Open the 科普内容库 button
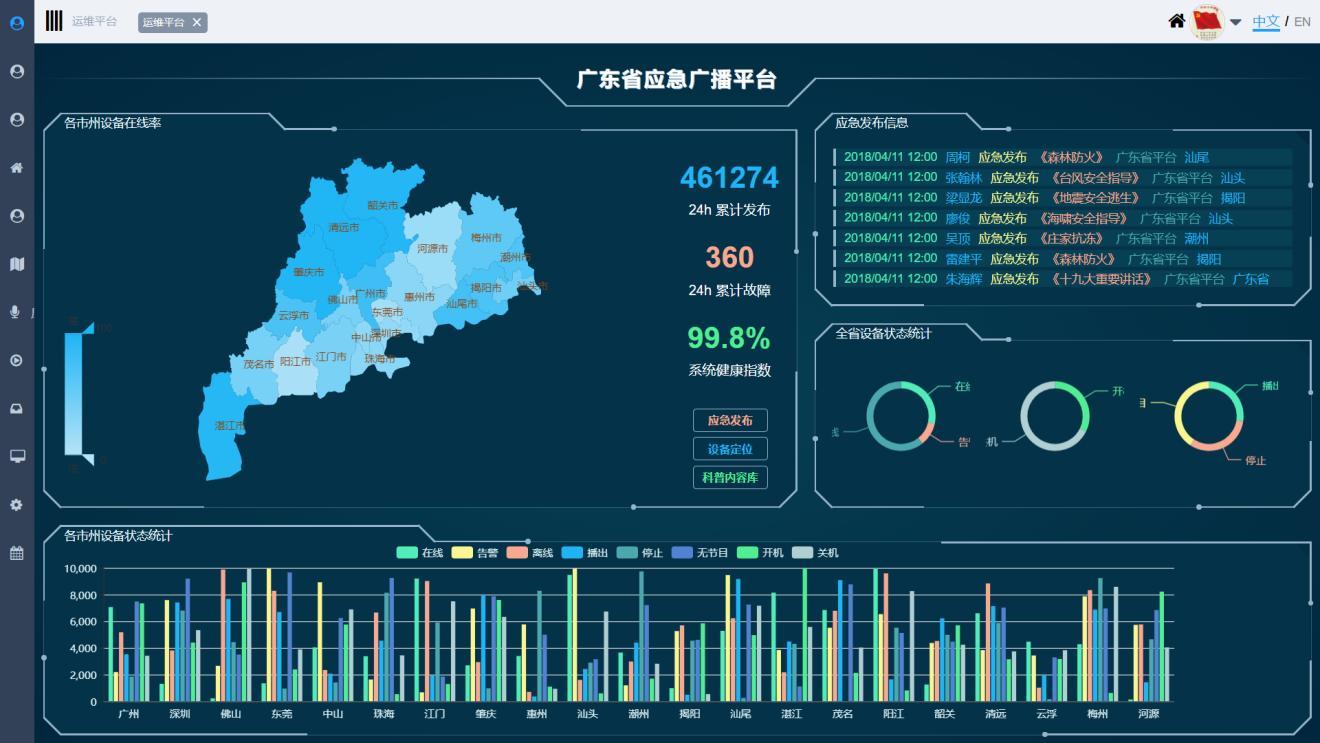Image resolution: width=1320 pixels, height=743 pixels. [730, 477]
